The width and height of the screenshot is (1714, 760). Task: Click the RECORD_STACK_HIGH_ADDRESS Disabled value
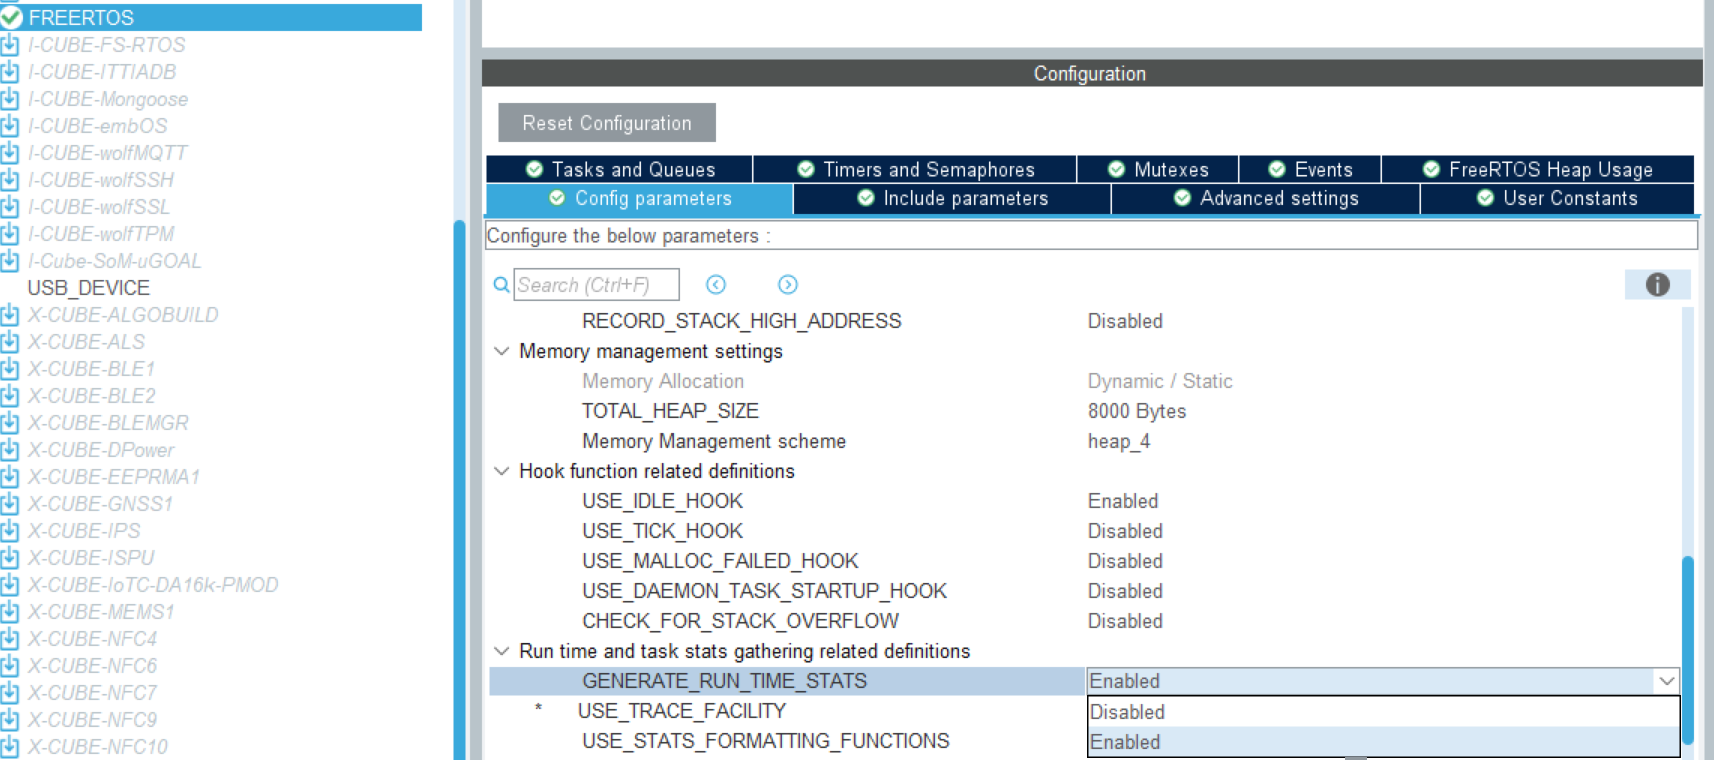pos(1125,321)
